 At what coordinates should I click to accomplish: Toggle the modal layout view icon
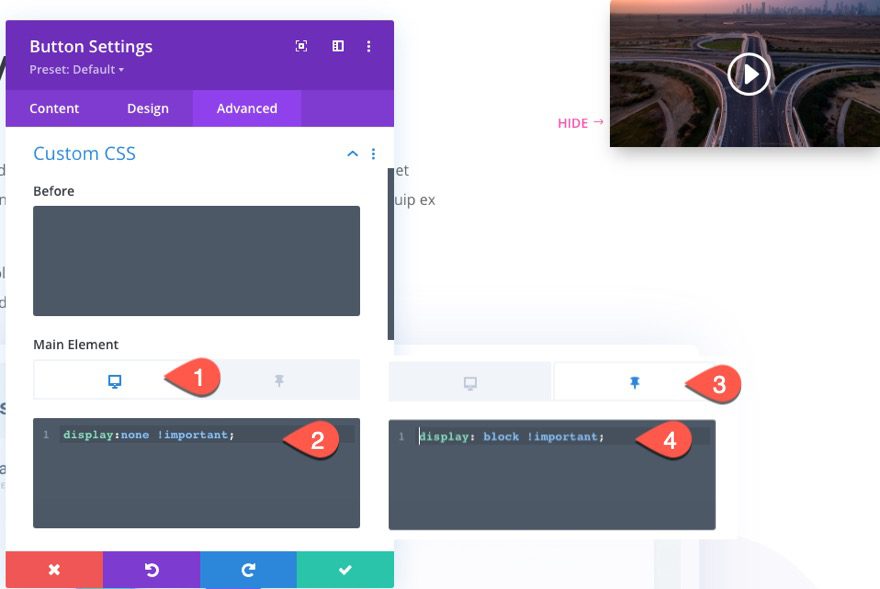coord(338,46)
